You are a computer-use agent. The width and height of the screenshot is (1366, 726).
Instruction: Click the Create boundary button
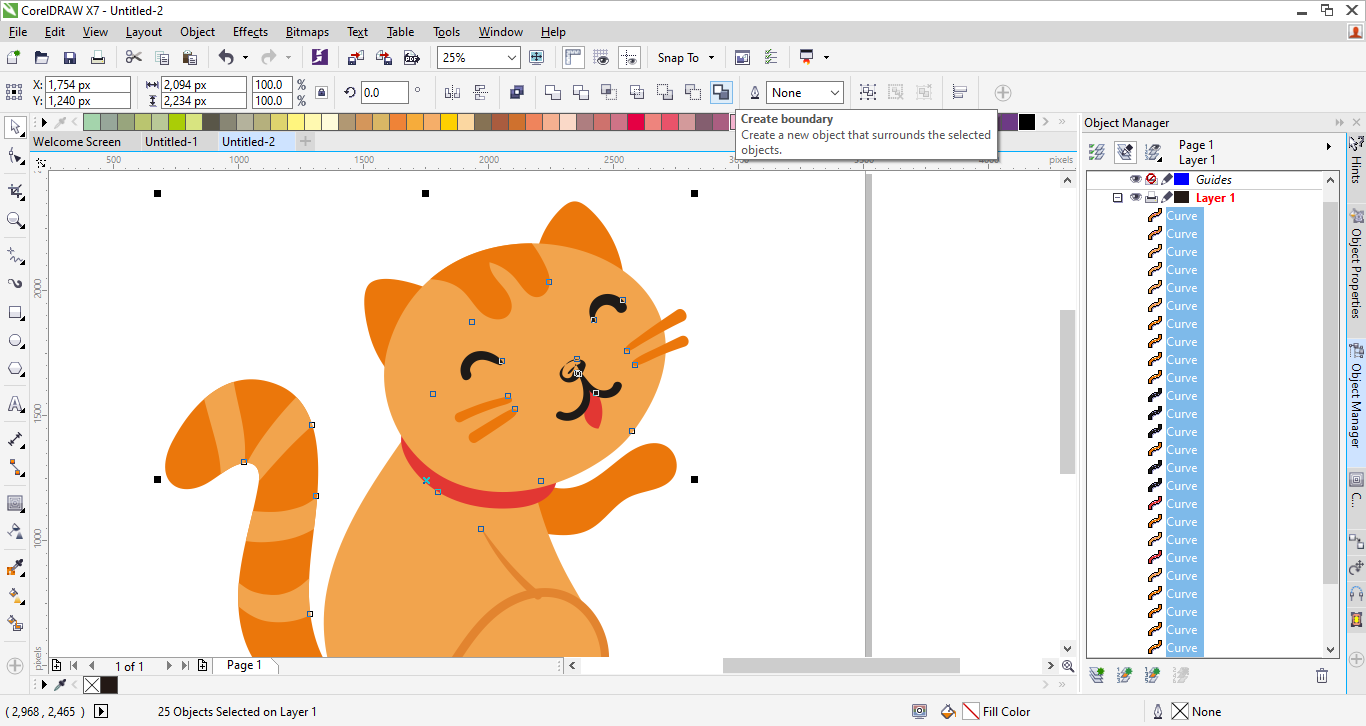tap(721, 93)
